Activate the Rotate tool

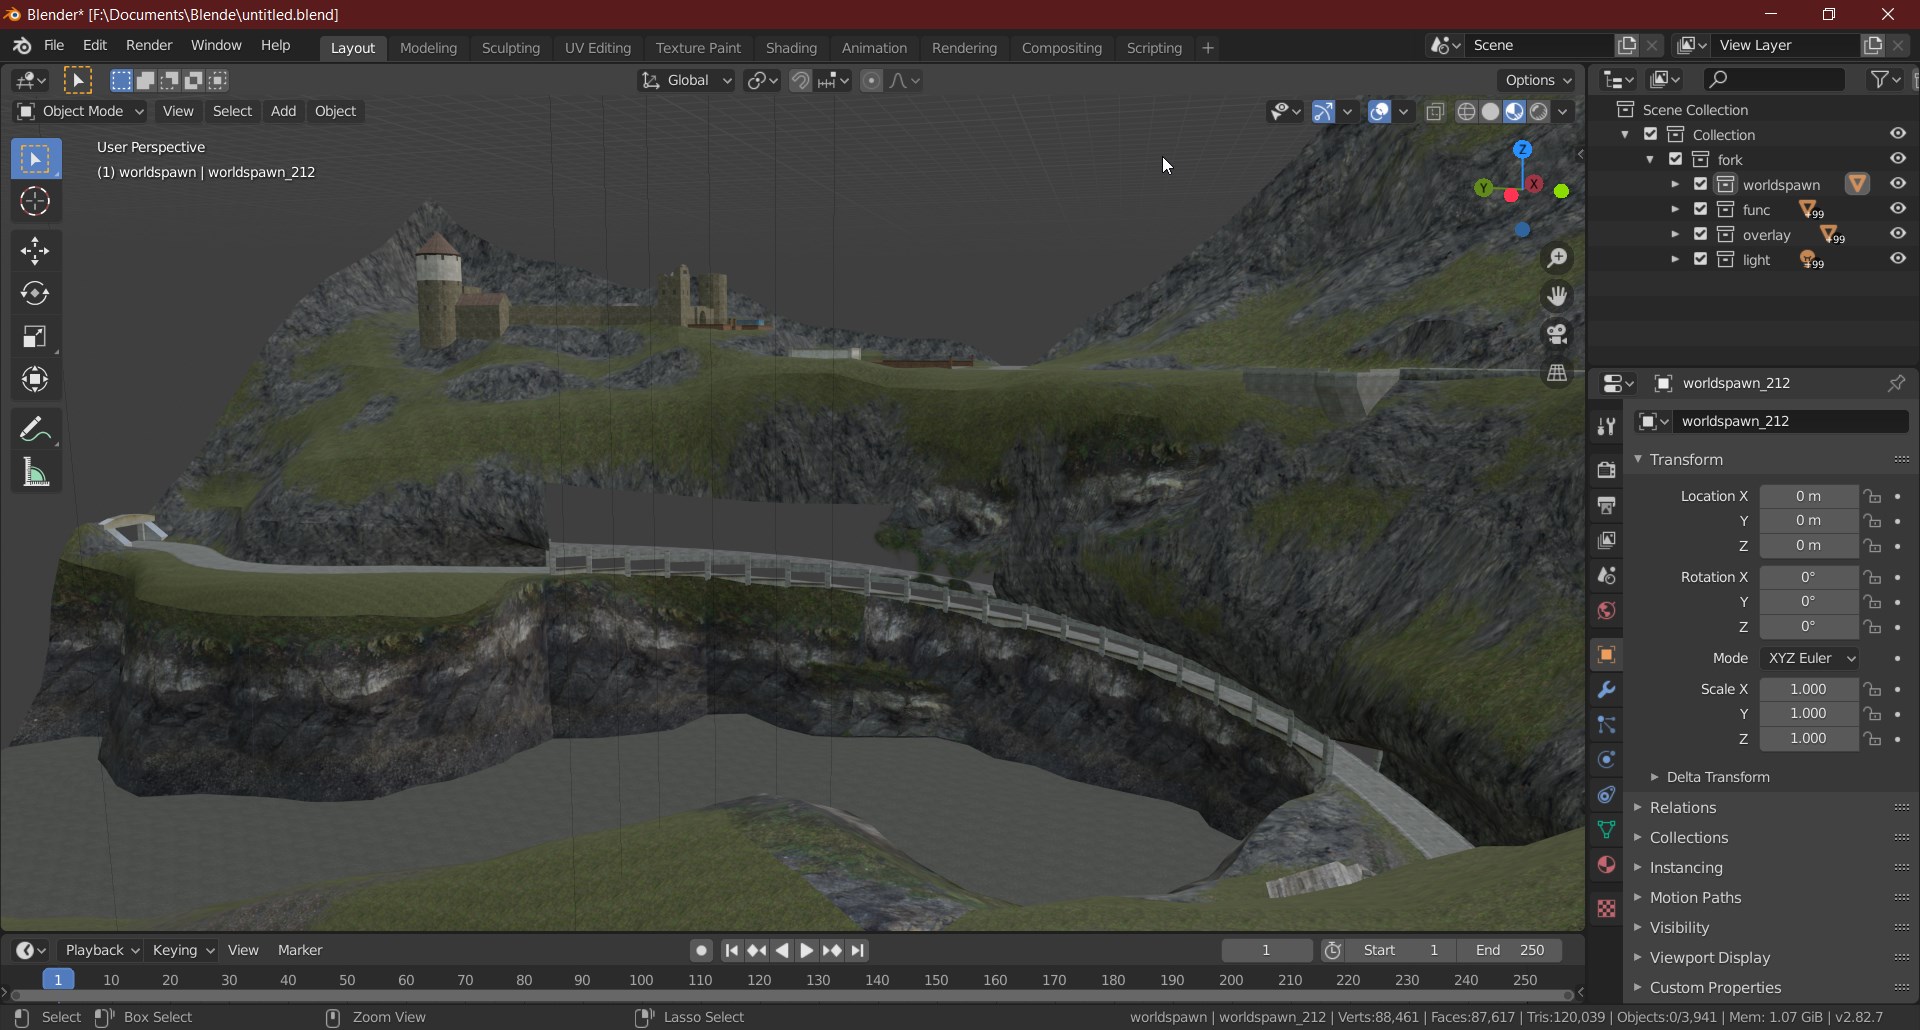pos(35,294)
